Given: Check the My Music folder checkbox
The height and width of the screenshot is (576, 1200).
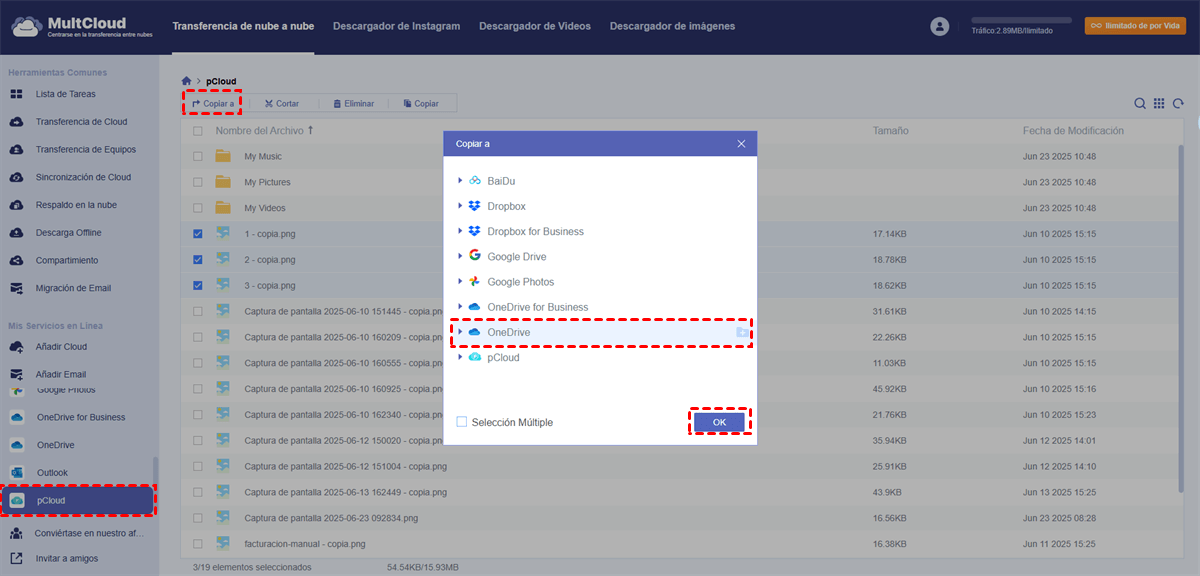Looking at the screenshot, I should click(197, 156).
